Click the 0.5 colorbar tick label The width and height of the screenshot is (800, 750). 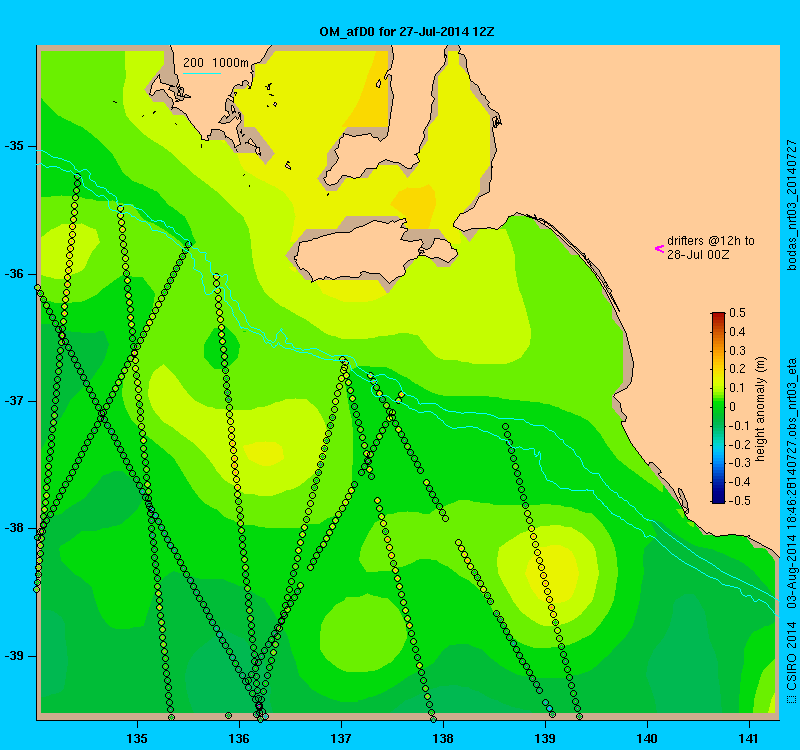[737, 313]
